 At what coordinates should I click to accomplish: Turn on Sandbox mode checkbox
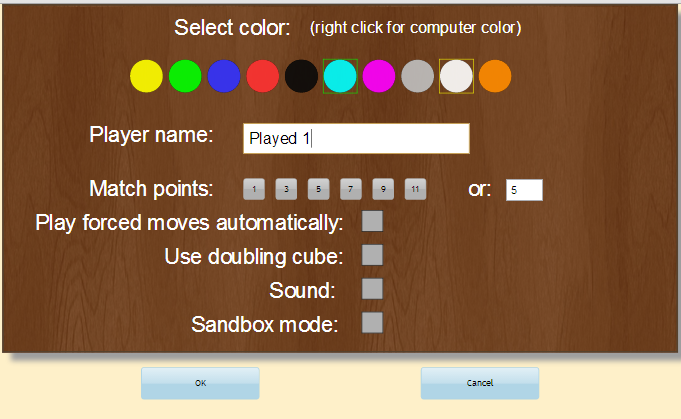(x=372, y=322)
